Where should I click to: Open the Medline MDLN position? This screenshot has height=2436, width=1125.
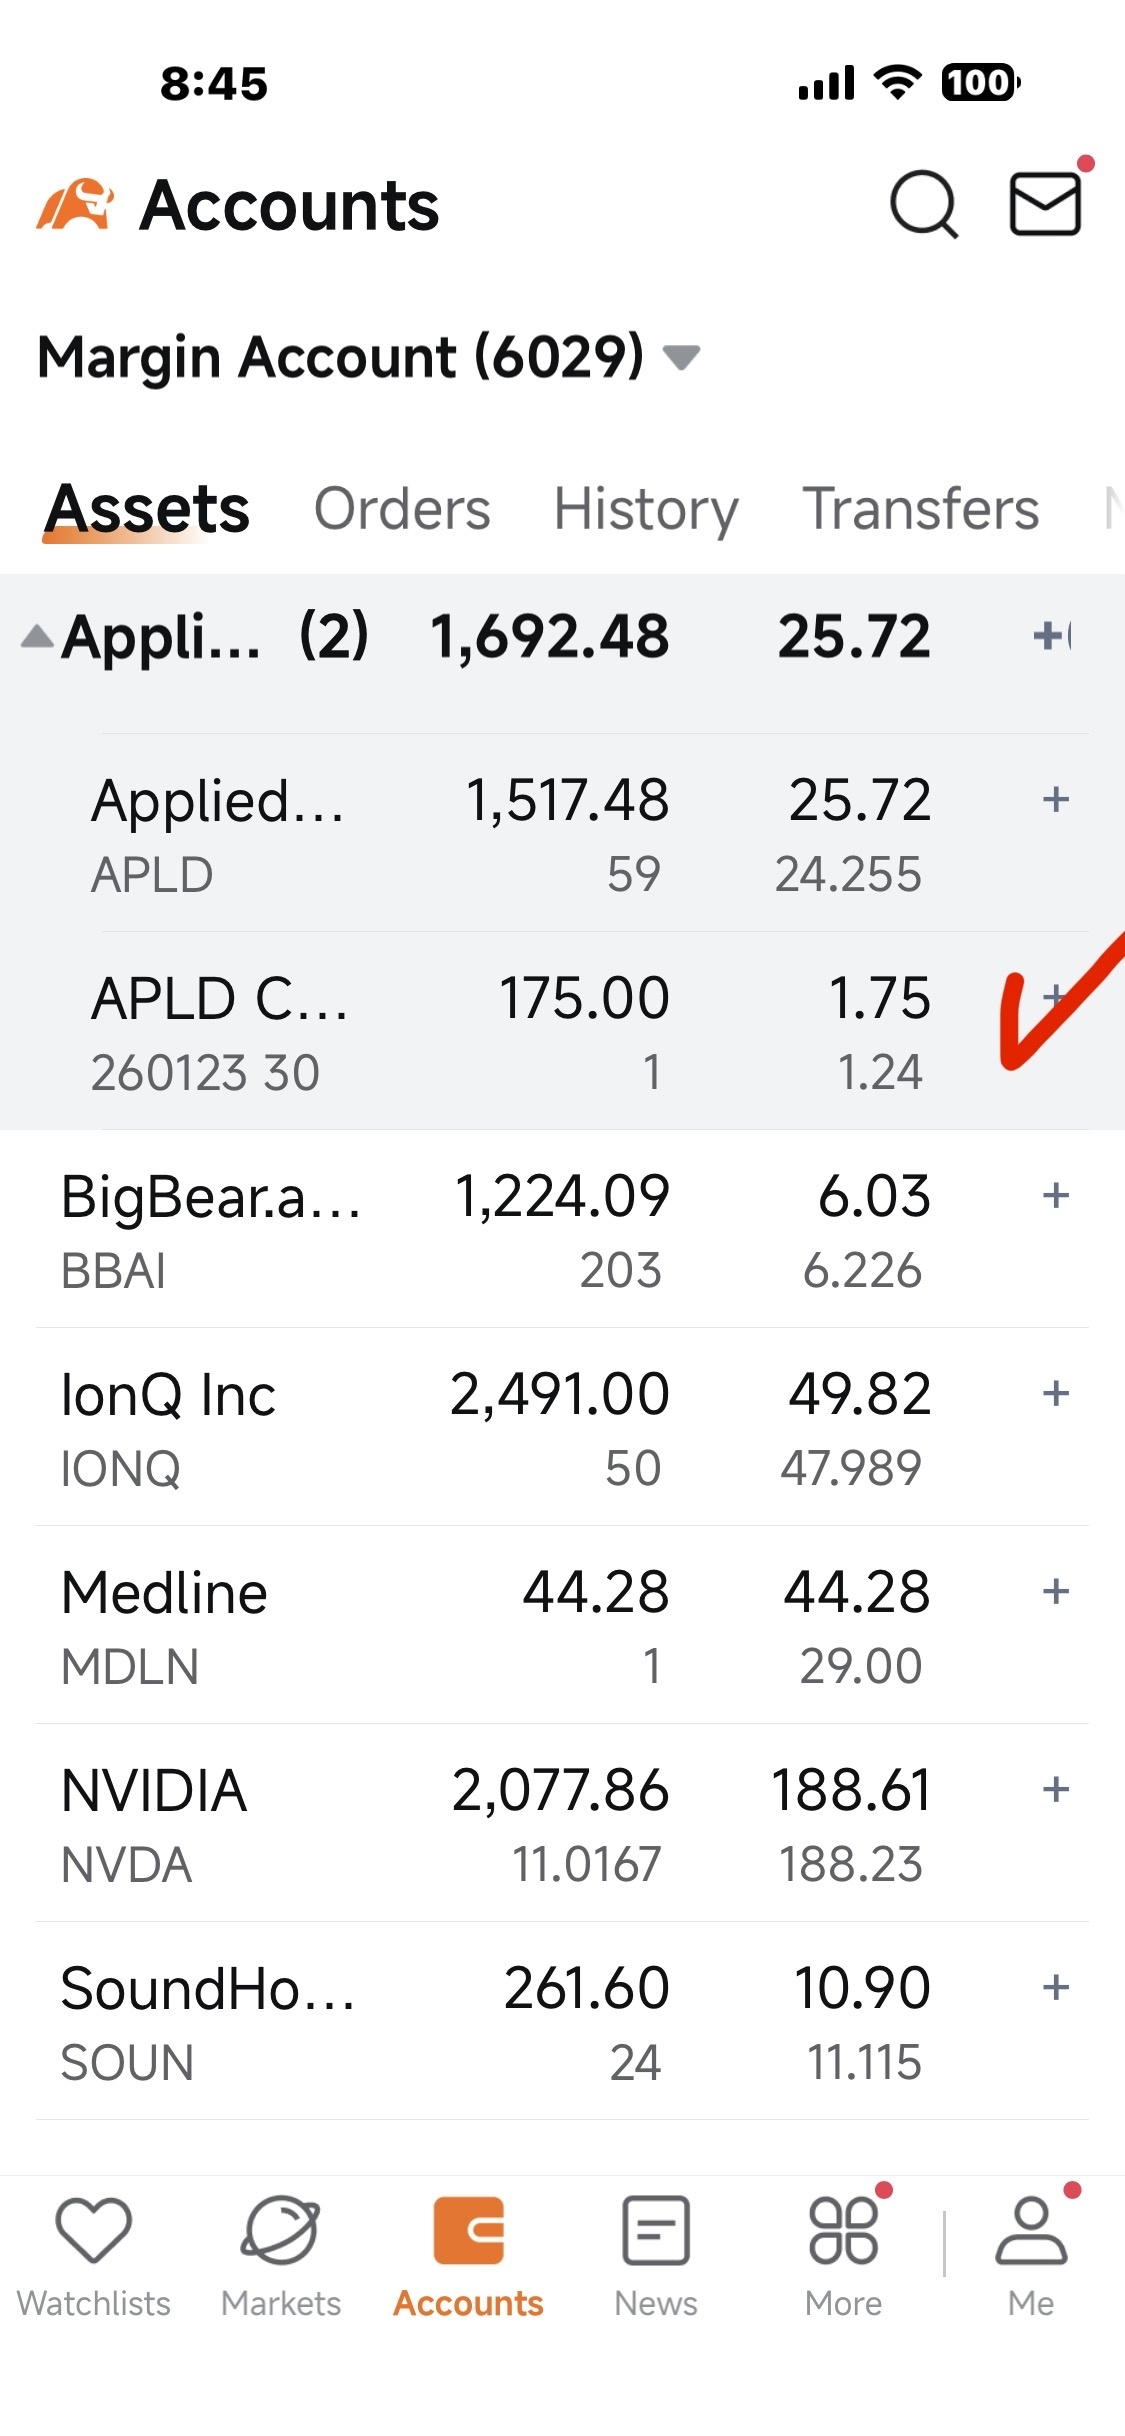[x=562, y=1625]
